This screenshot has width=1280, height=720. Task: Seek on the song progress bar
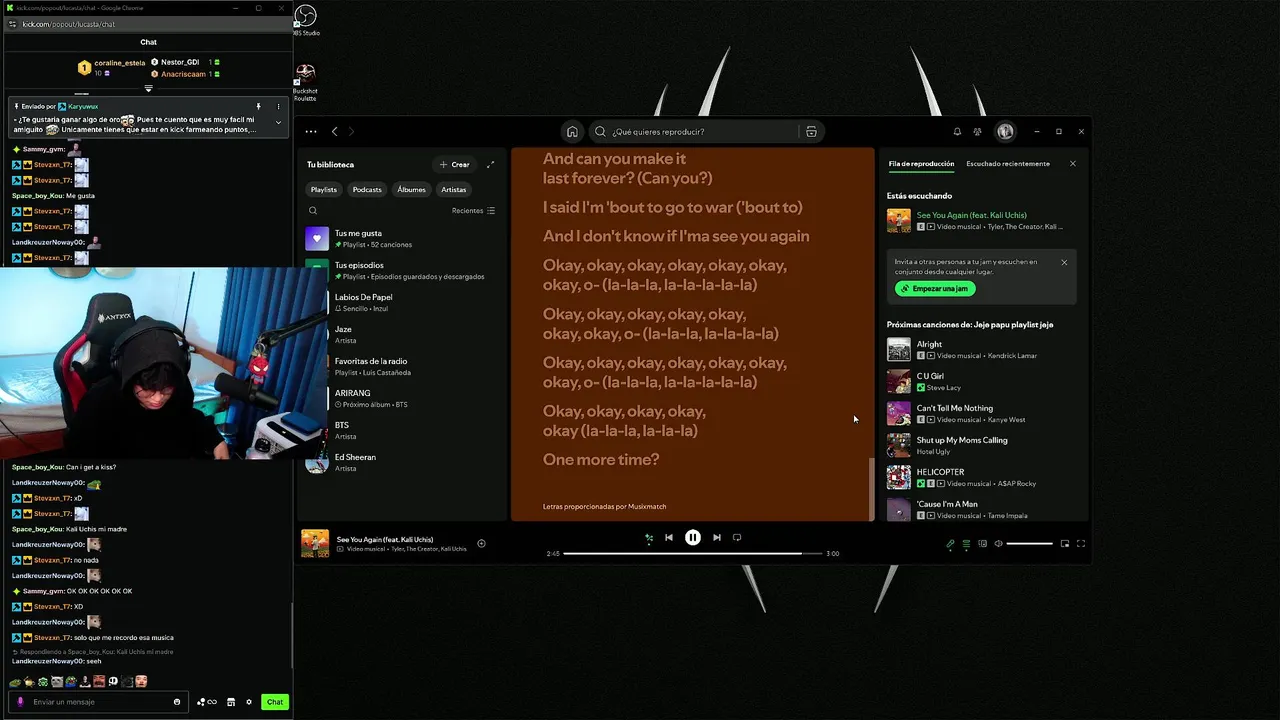click(692, 553)
